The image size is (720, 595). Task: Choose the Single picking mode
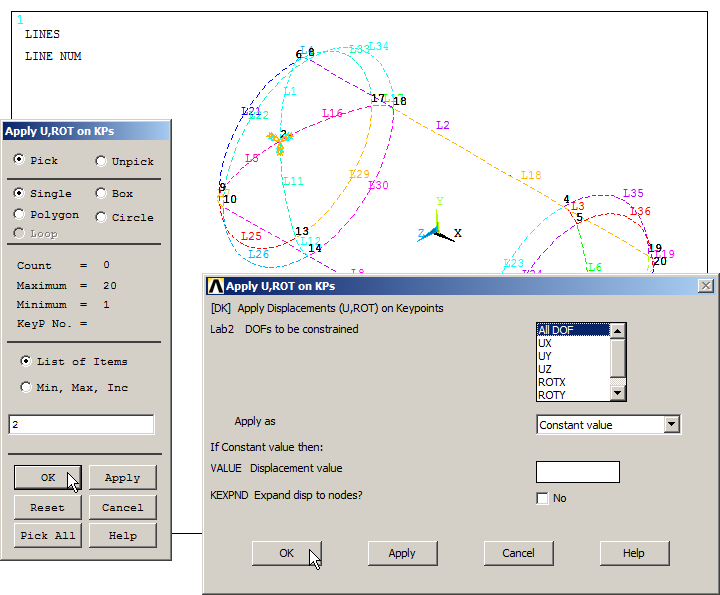(19, 193)
